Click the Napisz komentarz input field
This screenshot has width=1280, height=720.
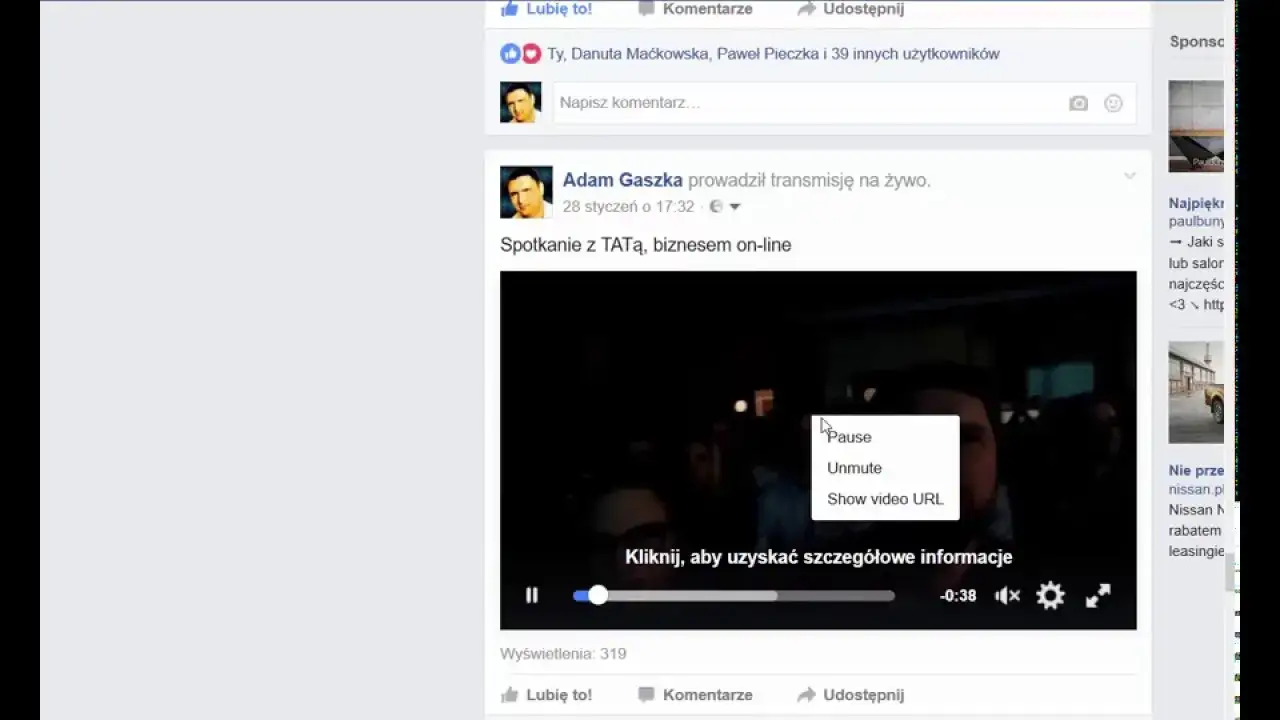(x=700, y=103)
